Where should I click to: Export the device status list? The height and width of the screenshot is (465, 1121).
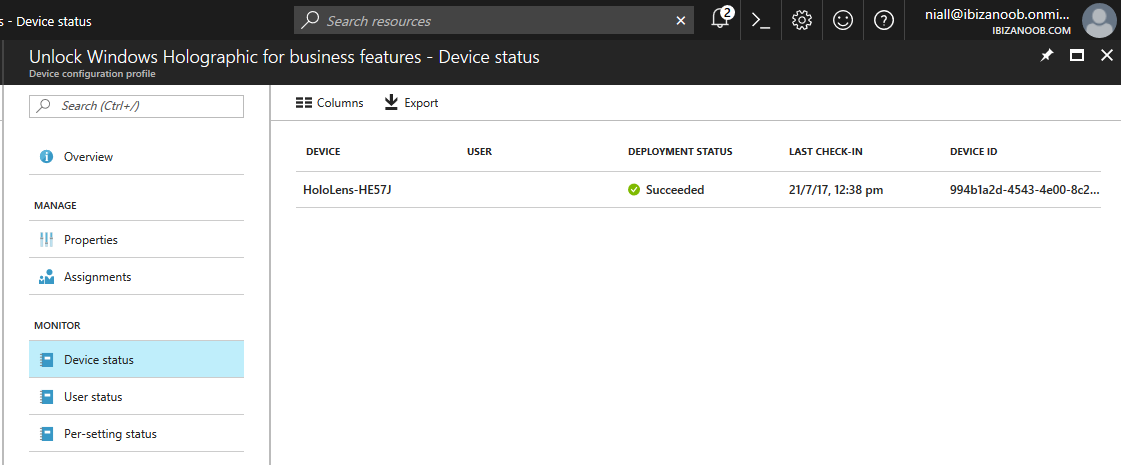(x=411, y=103)
